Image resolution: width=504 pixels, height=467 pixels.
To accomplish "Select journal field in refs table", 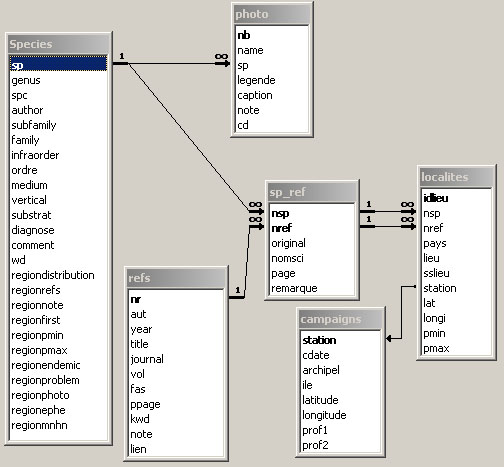I will click(x=176, y=359).
